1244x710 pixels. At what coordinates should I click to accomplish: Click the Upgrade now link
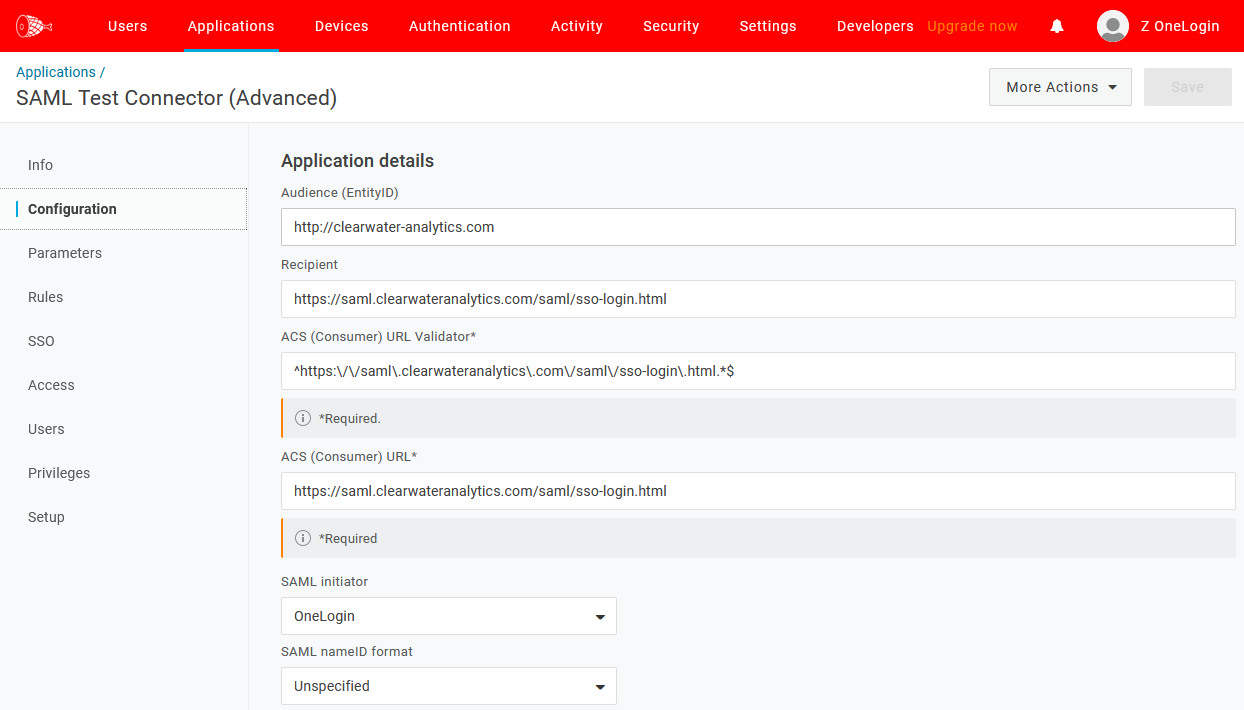tap(972, 26)
